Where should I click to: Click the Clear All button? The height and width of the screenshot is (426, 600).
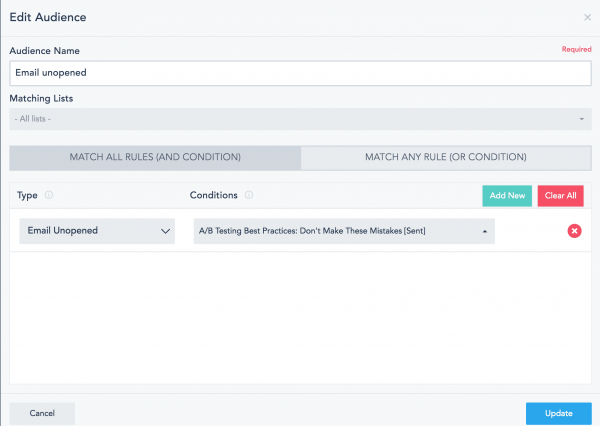point(561,196)
